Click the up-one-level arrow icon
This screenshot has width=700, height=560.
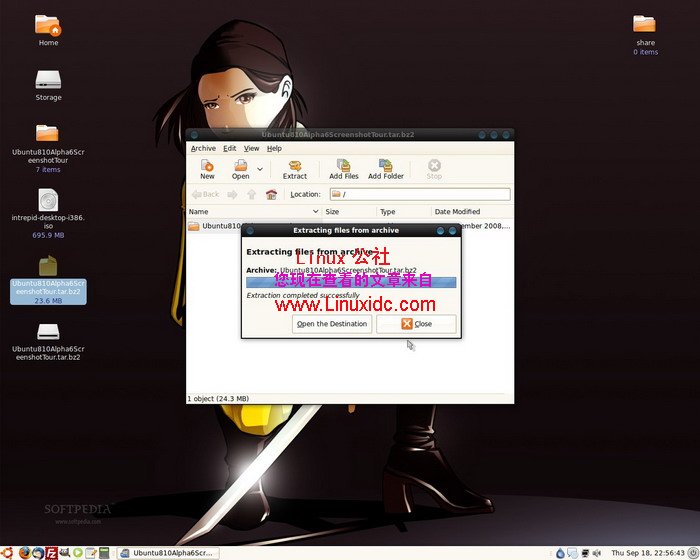click(251, 194)
